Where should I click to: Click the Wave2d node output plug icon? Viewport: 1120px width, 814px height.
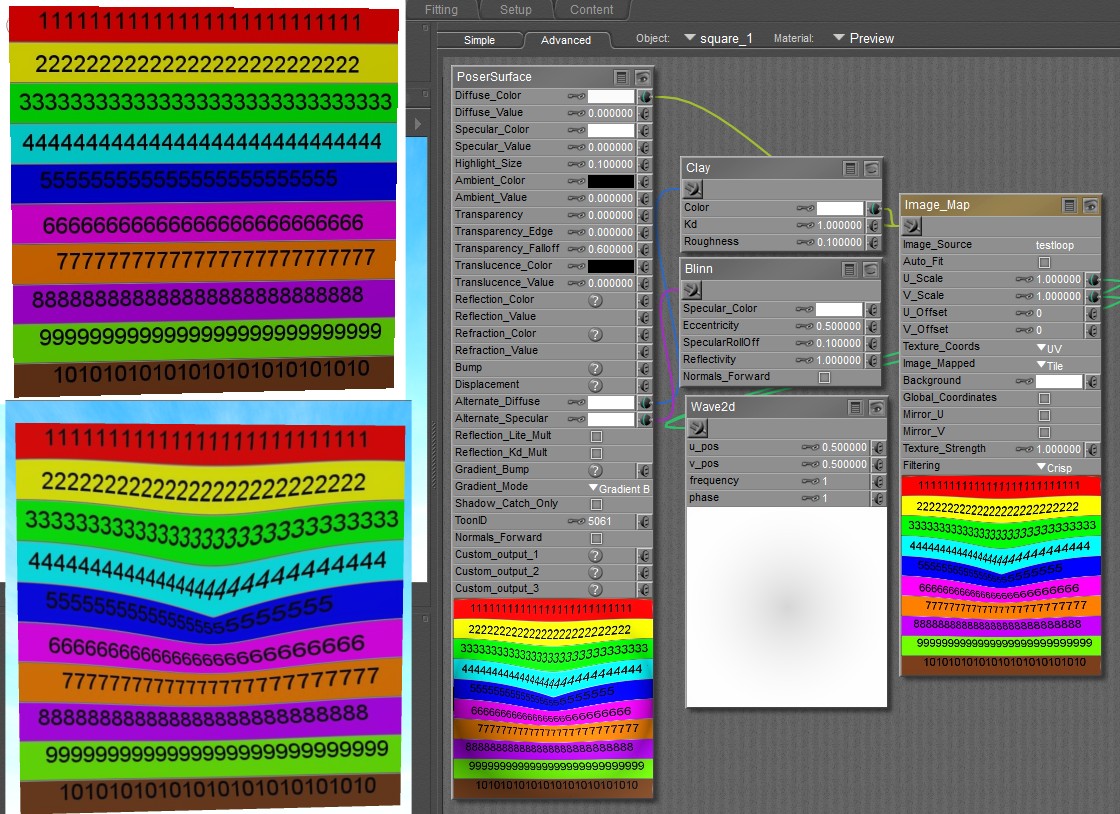tap(698, 428)
